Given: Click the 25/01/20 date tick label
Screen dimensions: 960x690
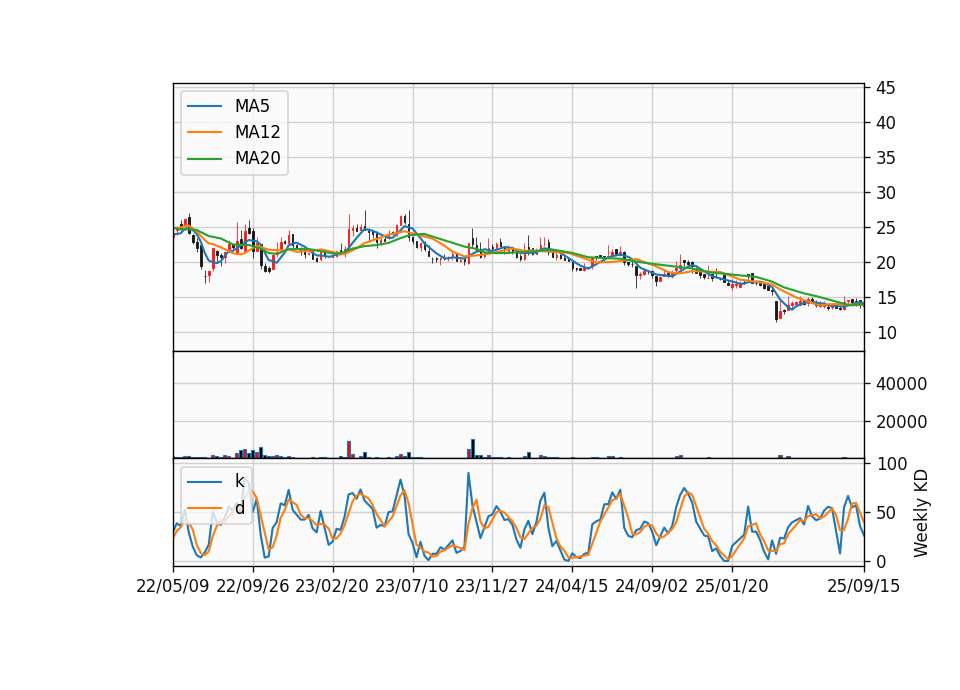Looking at the screenshot, I should 732,586.
